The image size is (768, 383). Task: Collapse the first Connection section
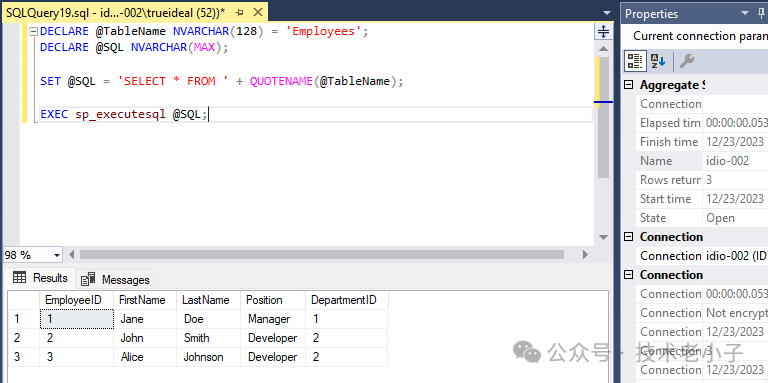[628, 237]
